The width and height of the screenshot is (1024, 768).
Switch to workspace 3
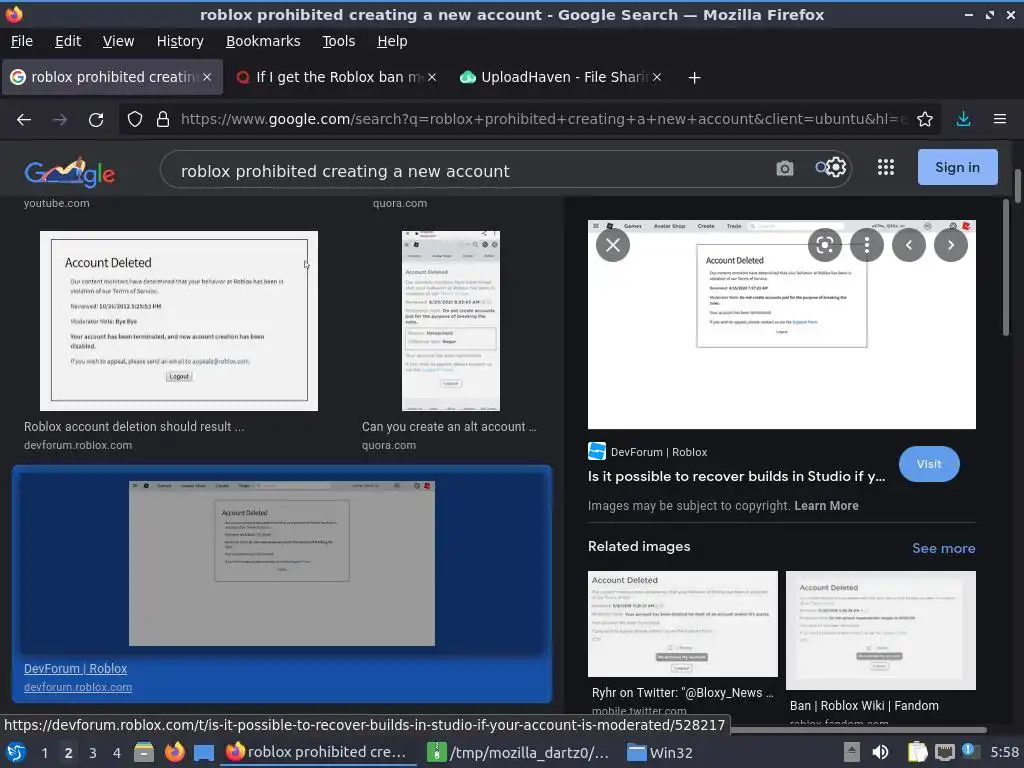click(x=93, y=753)
